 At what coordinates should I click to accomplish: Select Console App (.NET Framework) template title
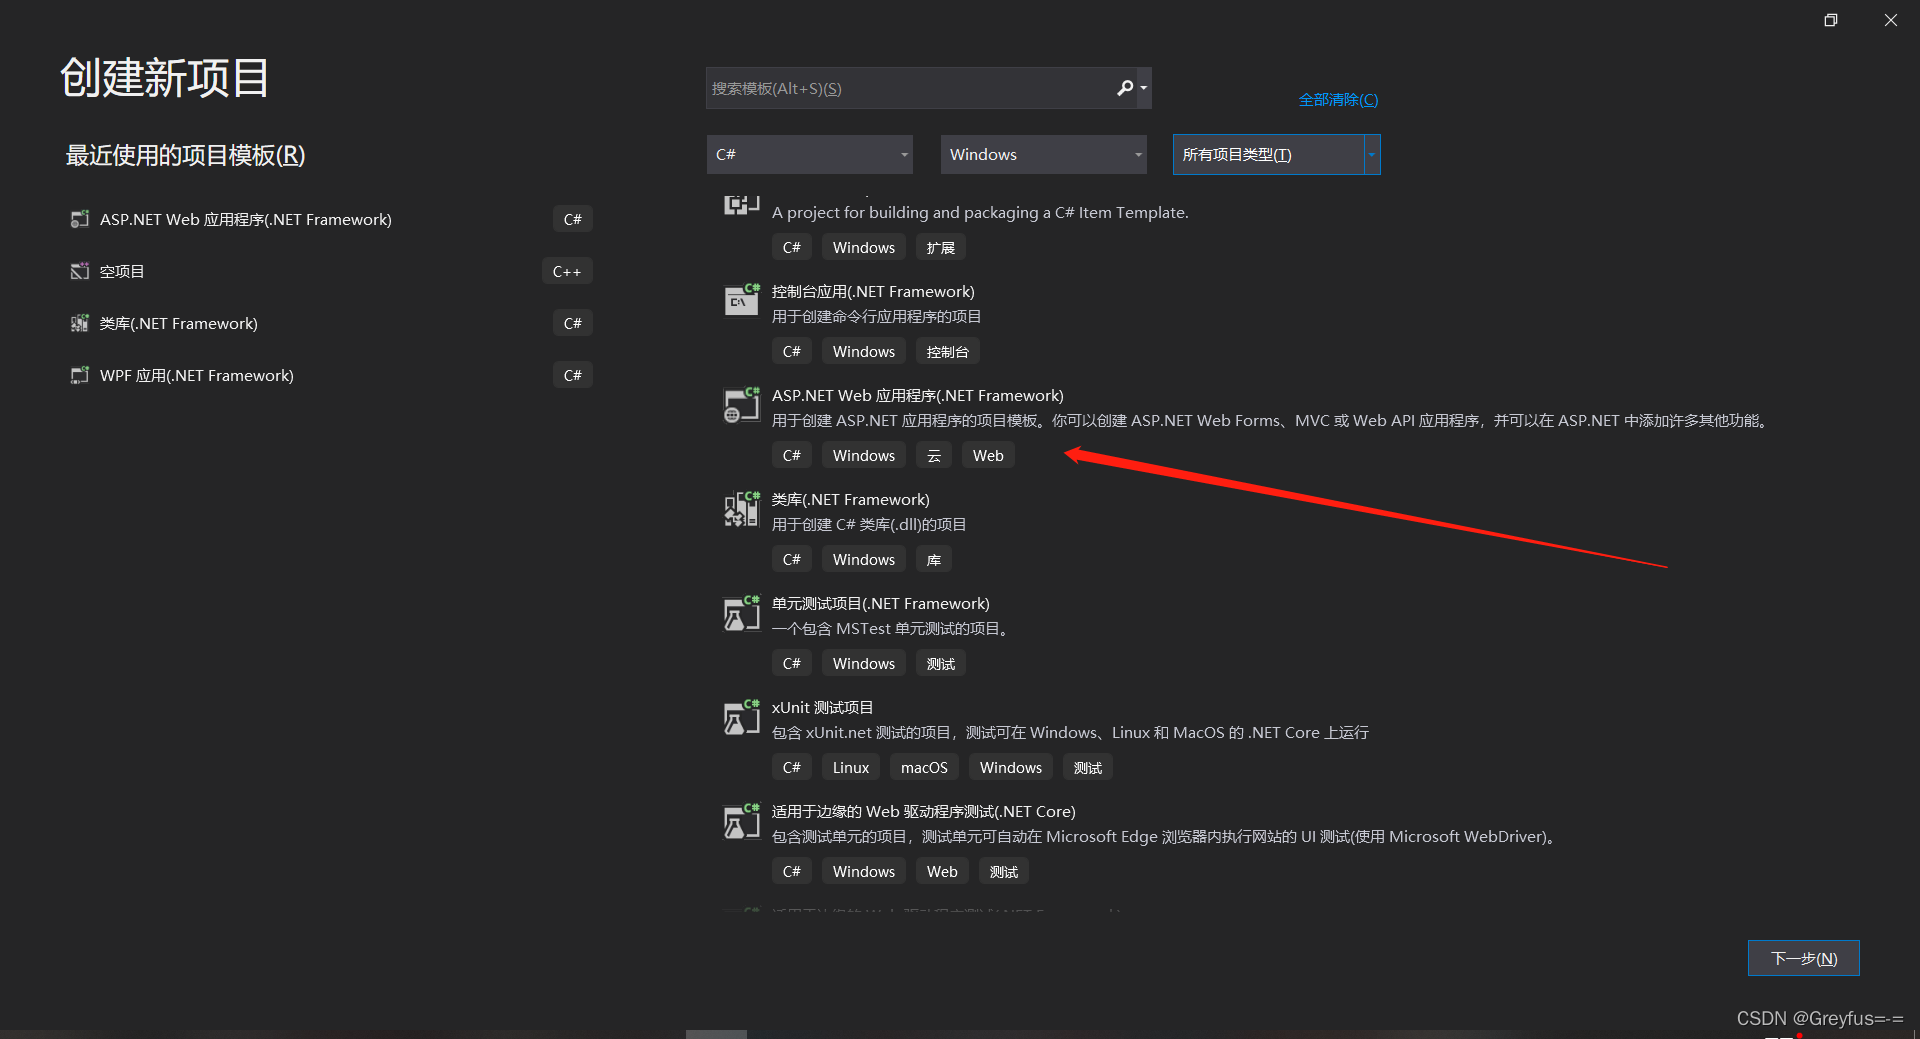[x=873, y=292]
